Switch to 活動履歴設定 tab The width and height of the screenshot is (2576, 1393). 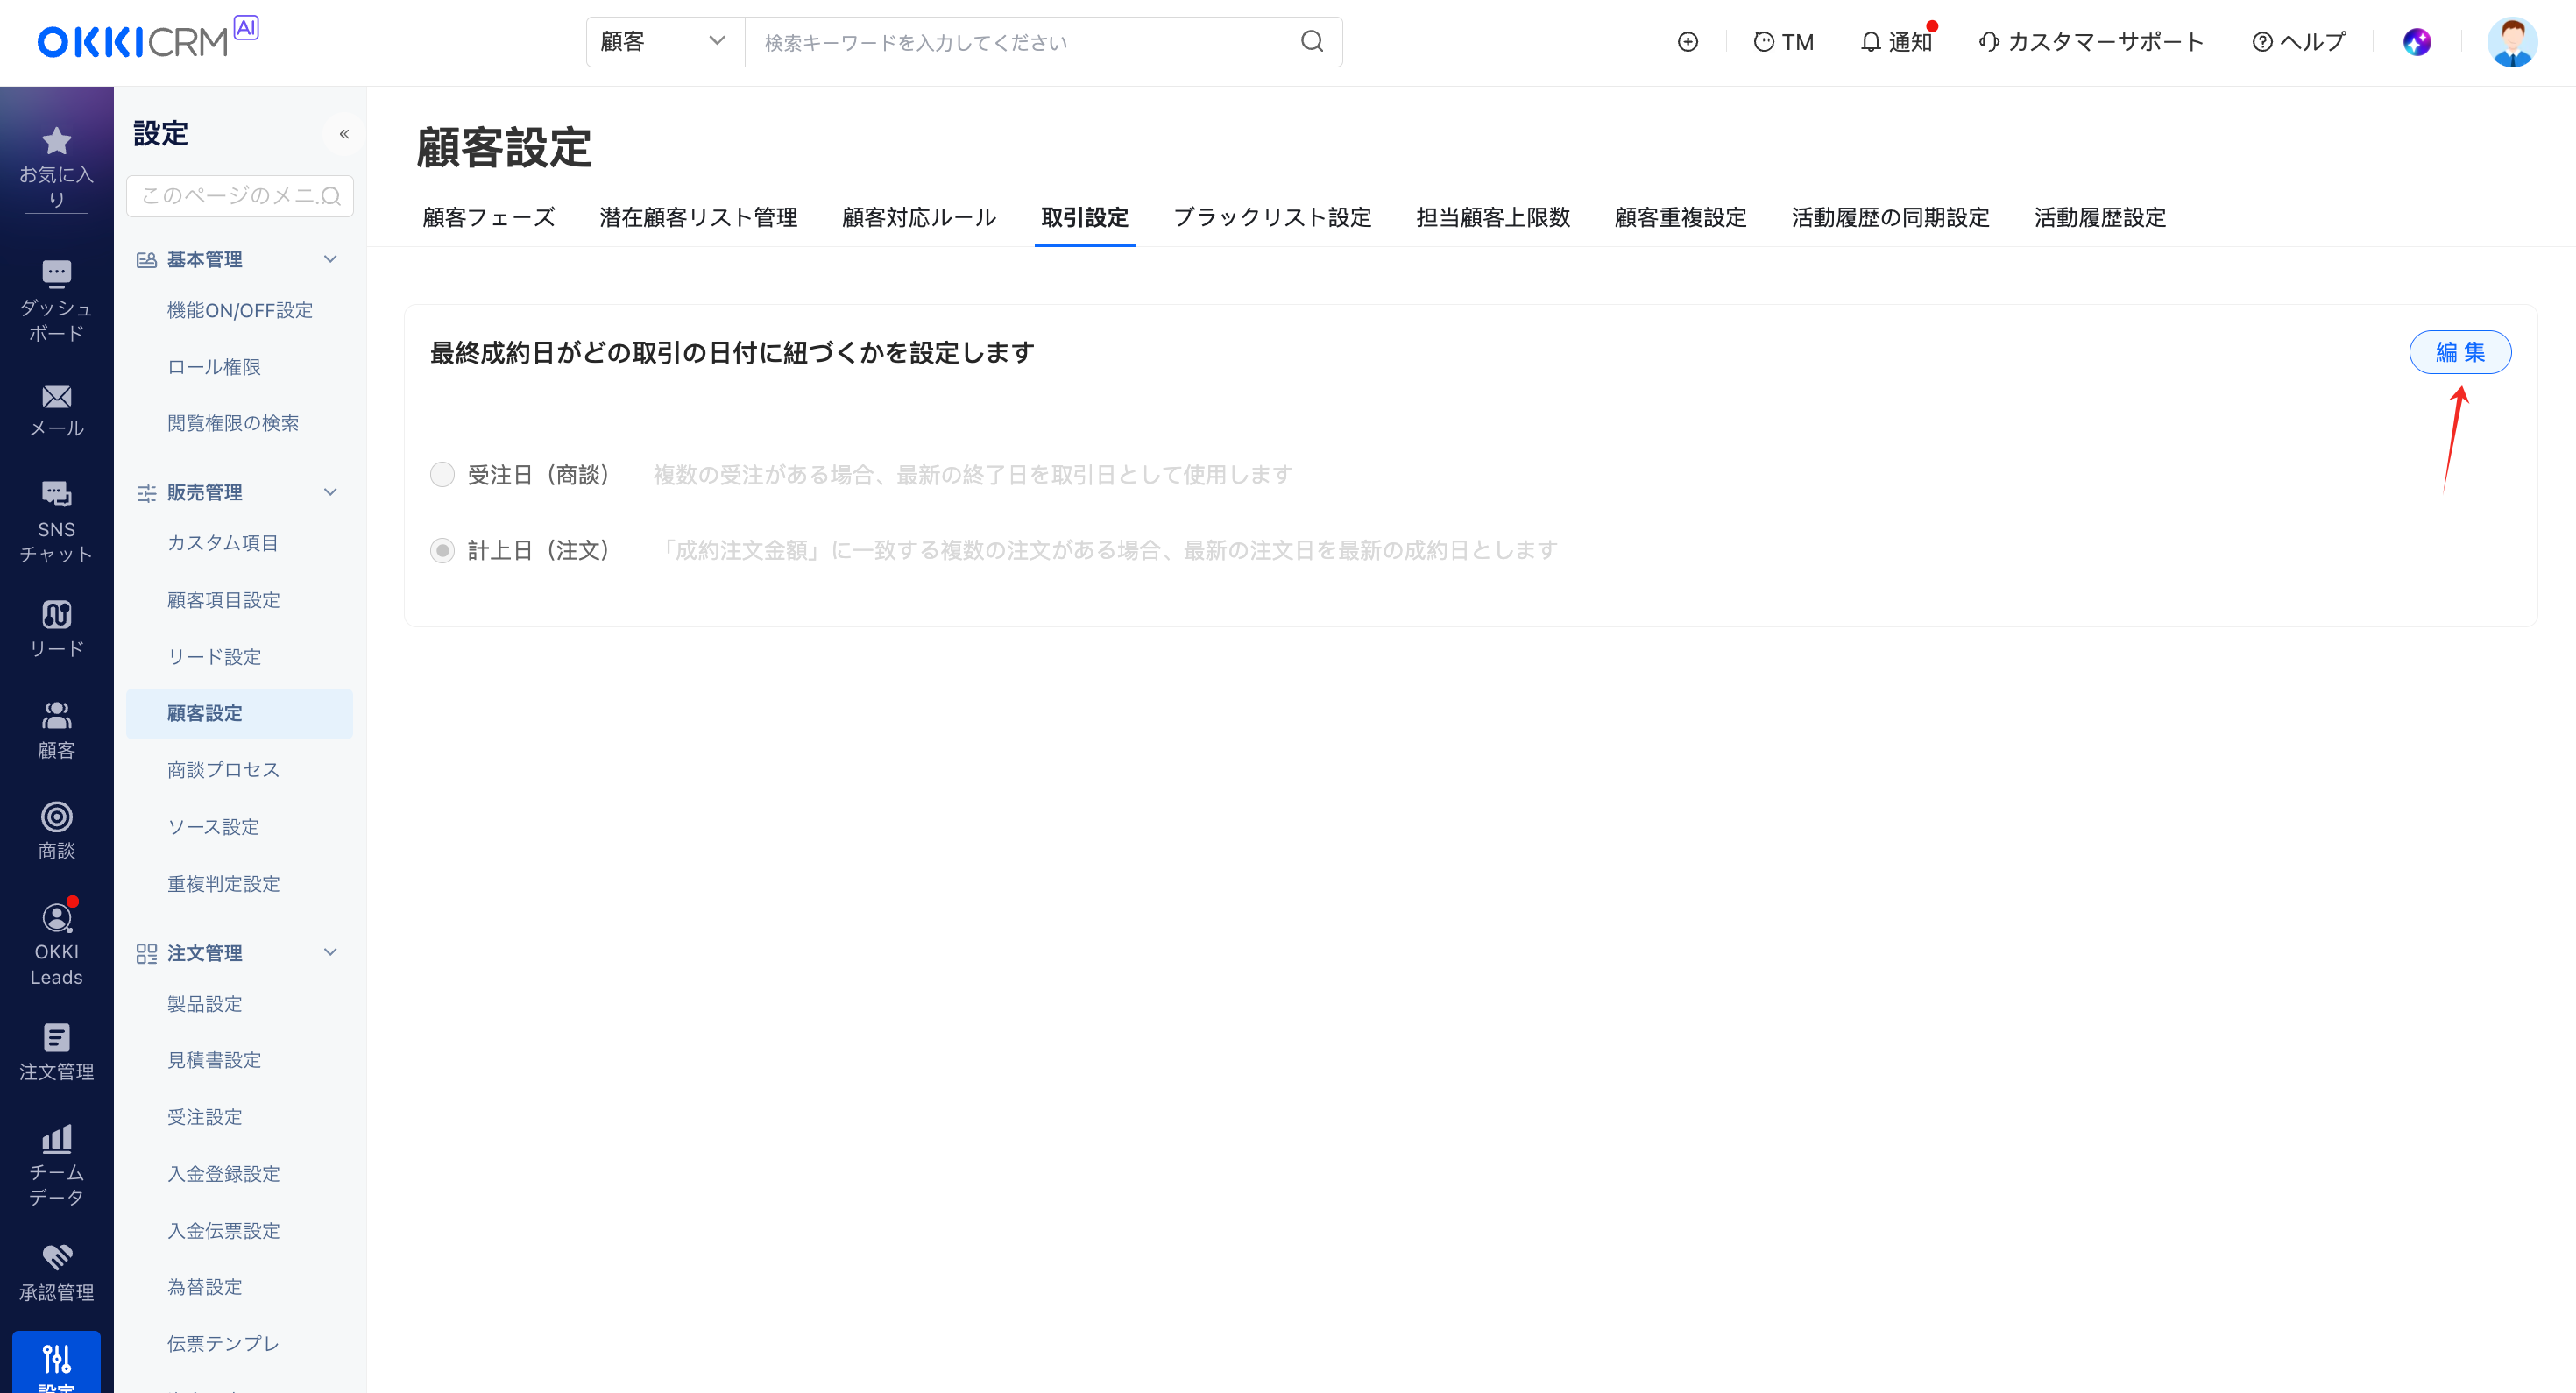pyautogui.click(x=2100, y=218)
